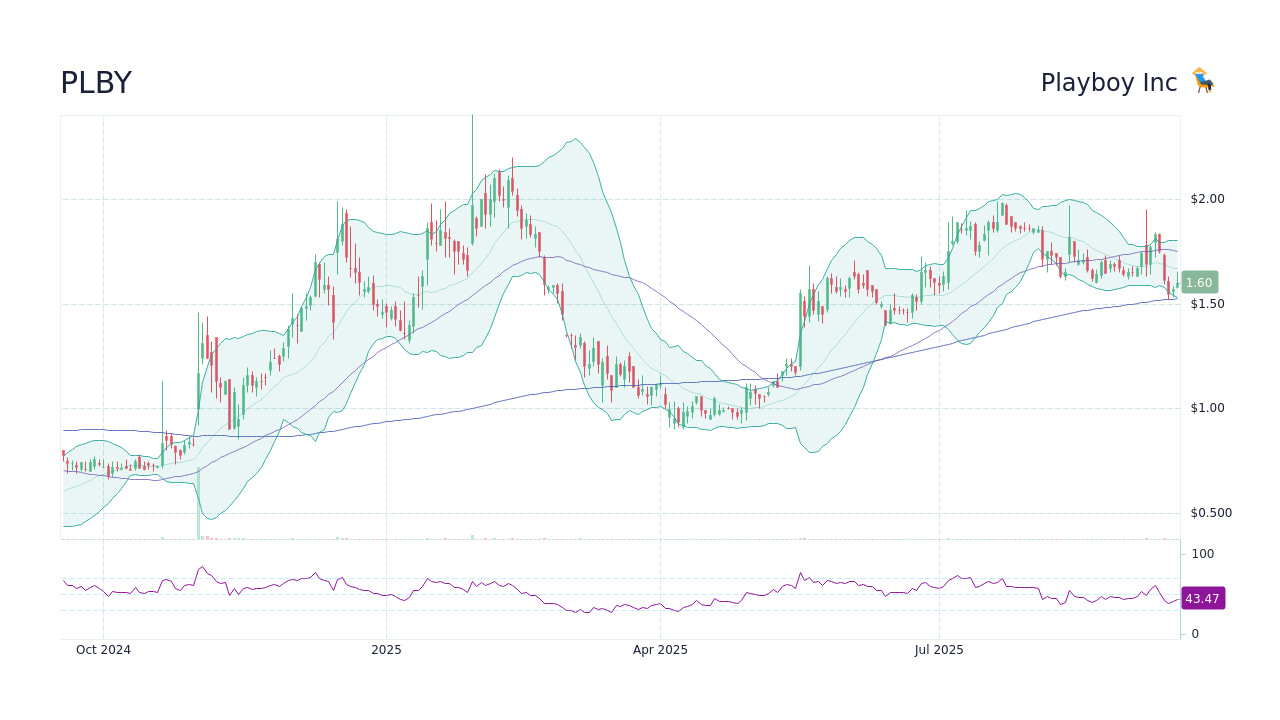Click the Playboy Inc company name

1109,82
